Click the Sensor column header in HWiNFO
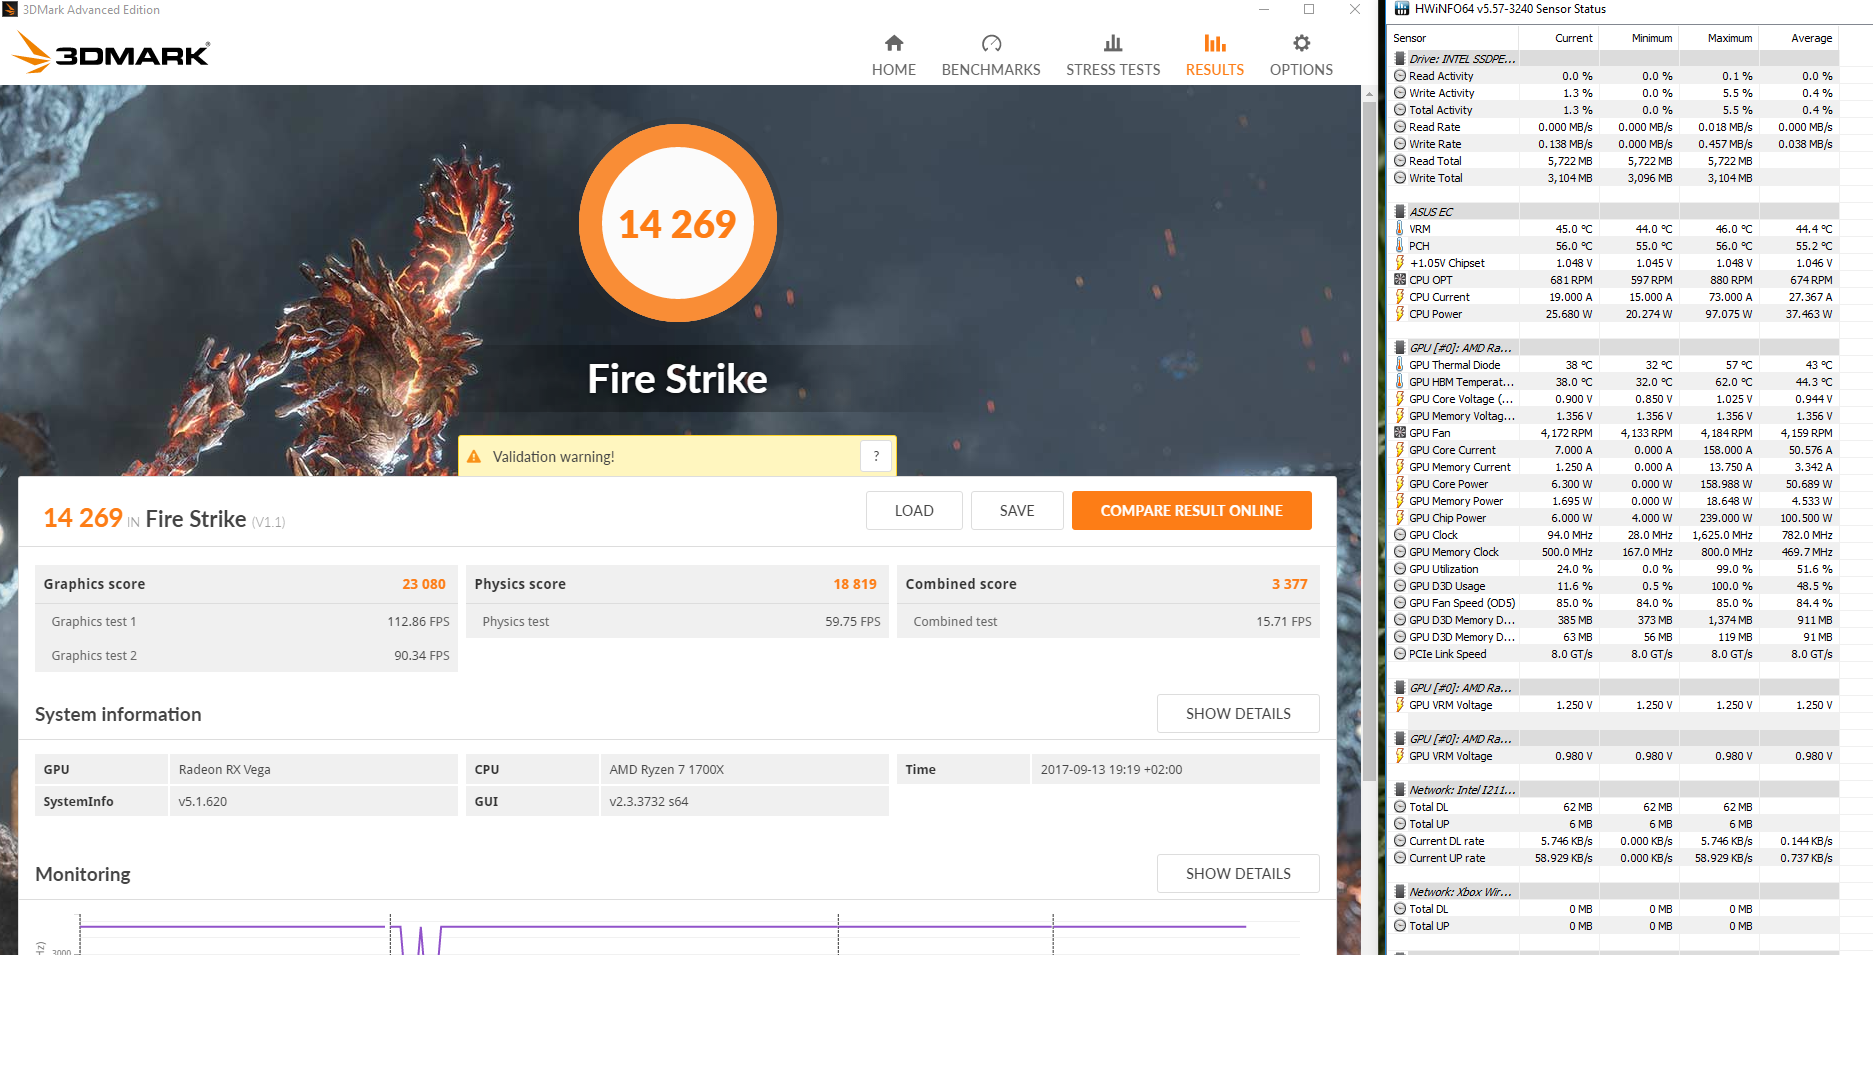 tap(1455, 38)
